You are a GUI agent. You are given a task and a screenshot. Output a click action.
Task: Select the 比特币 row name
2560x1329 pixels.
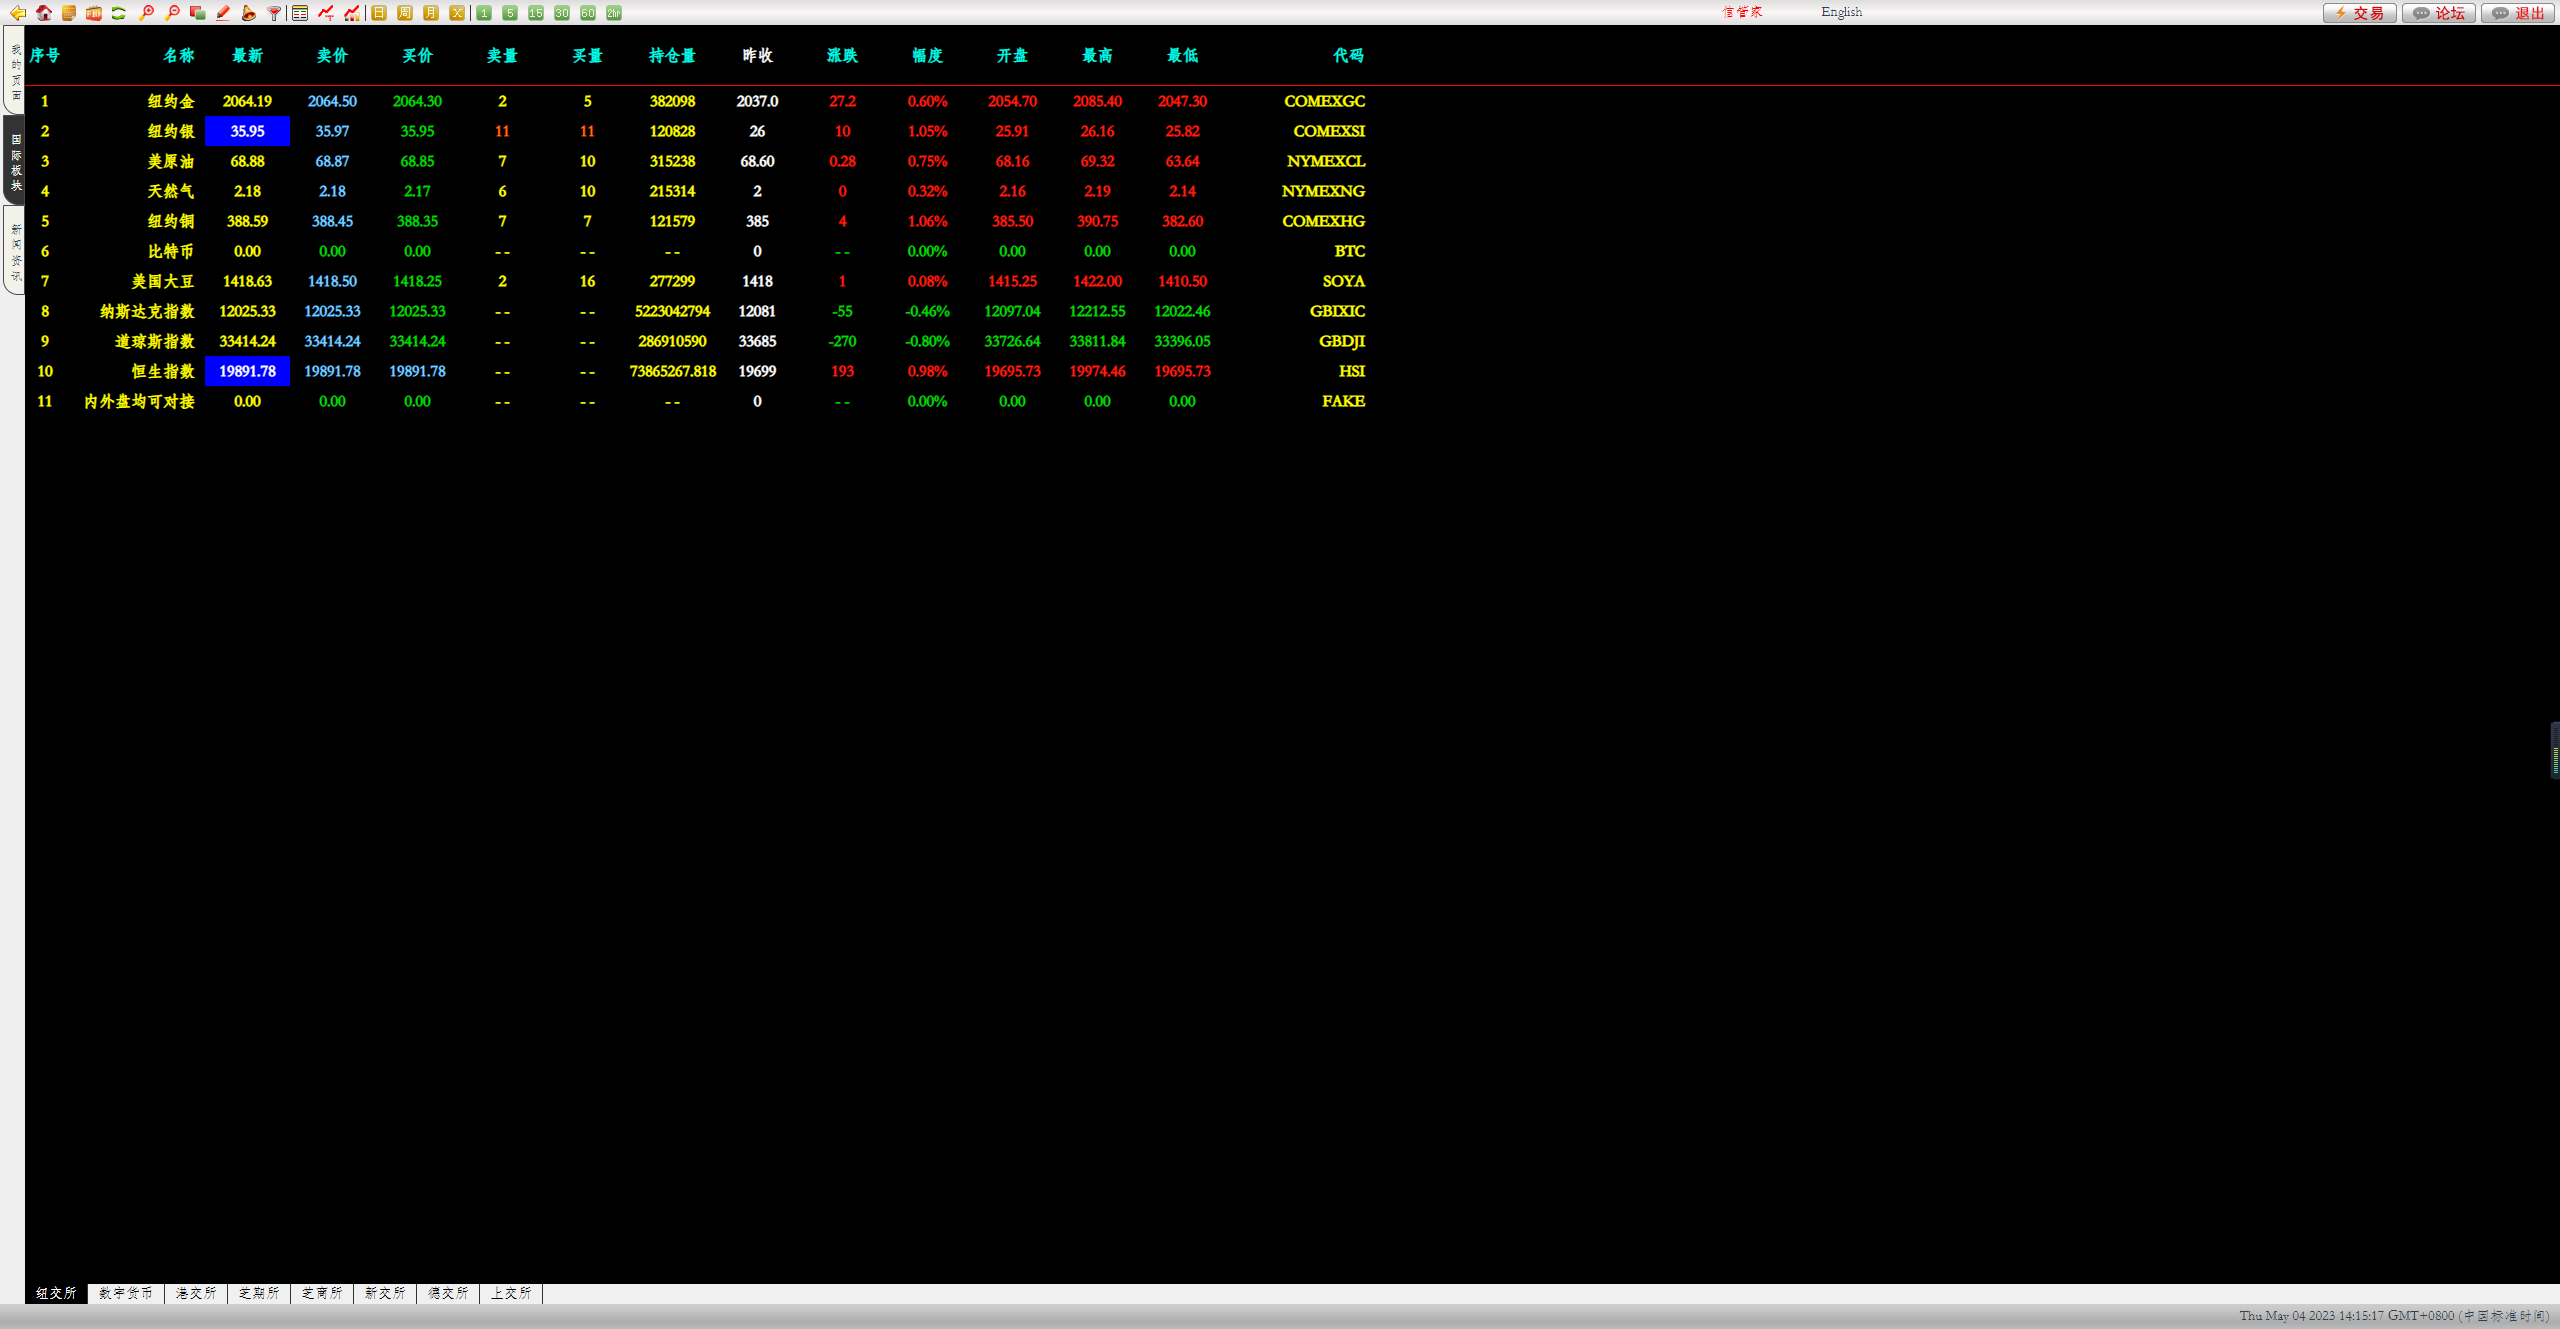pyautogui.click(x=171, y=251)
